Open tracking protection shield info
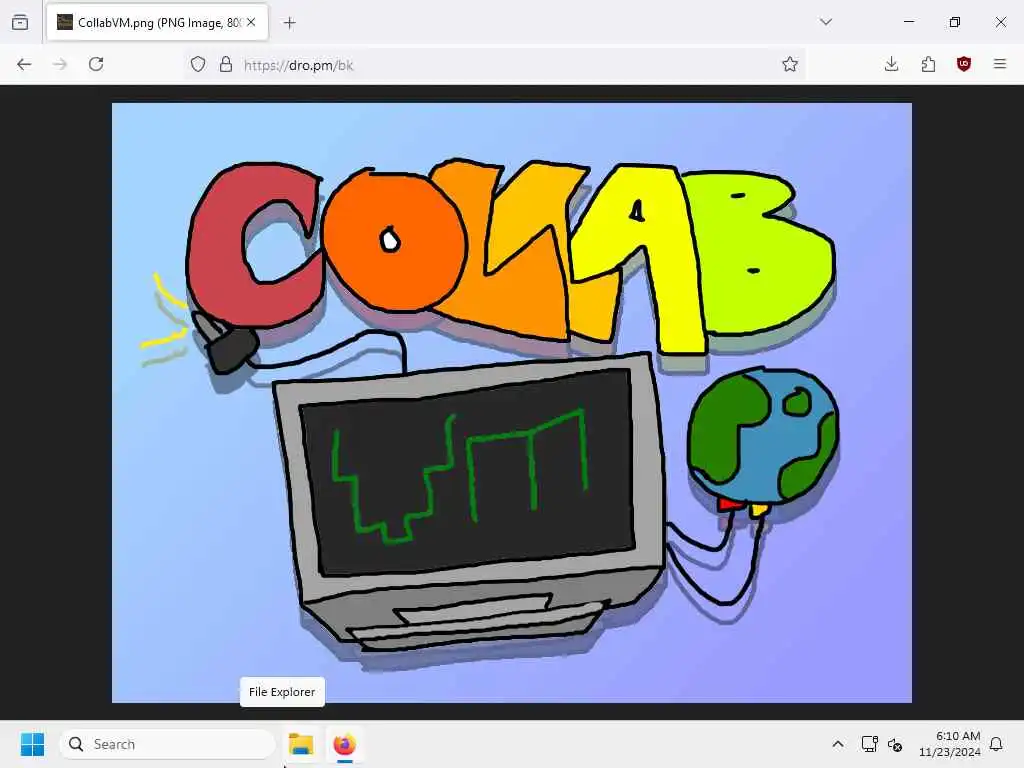1024x768 pixels. click(x=198, y=64)
